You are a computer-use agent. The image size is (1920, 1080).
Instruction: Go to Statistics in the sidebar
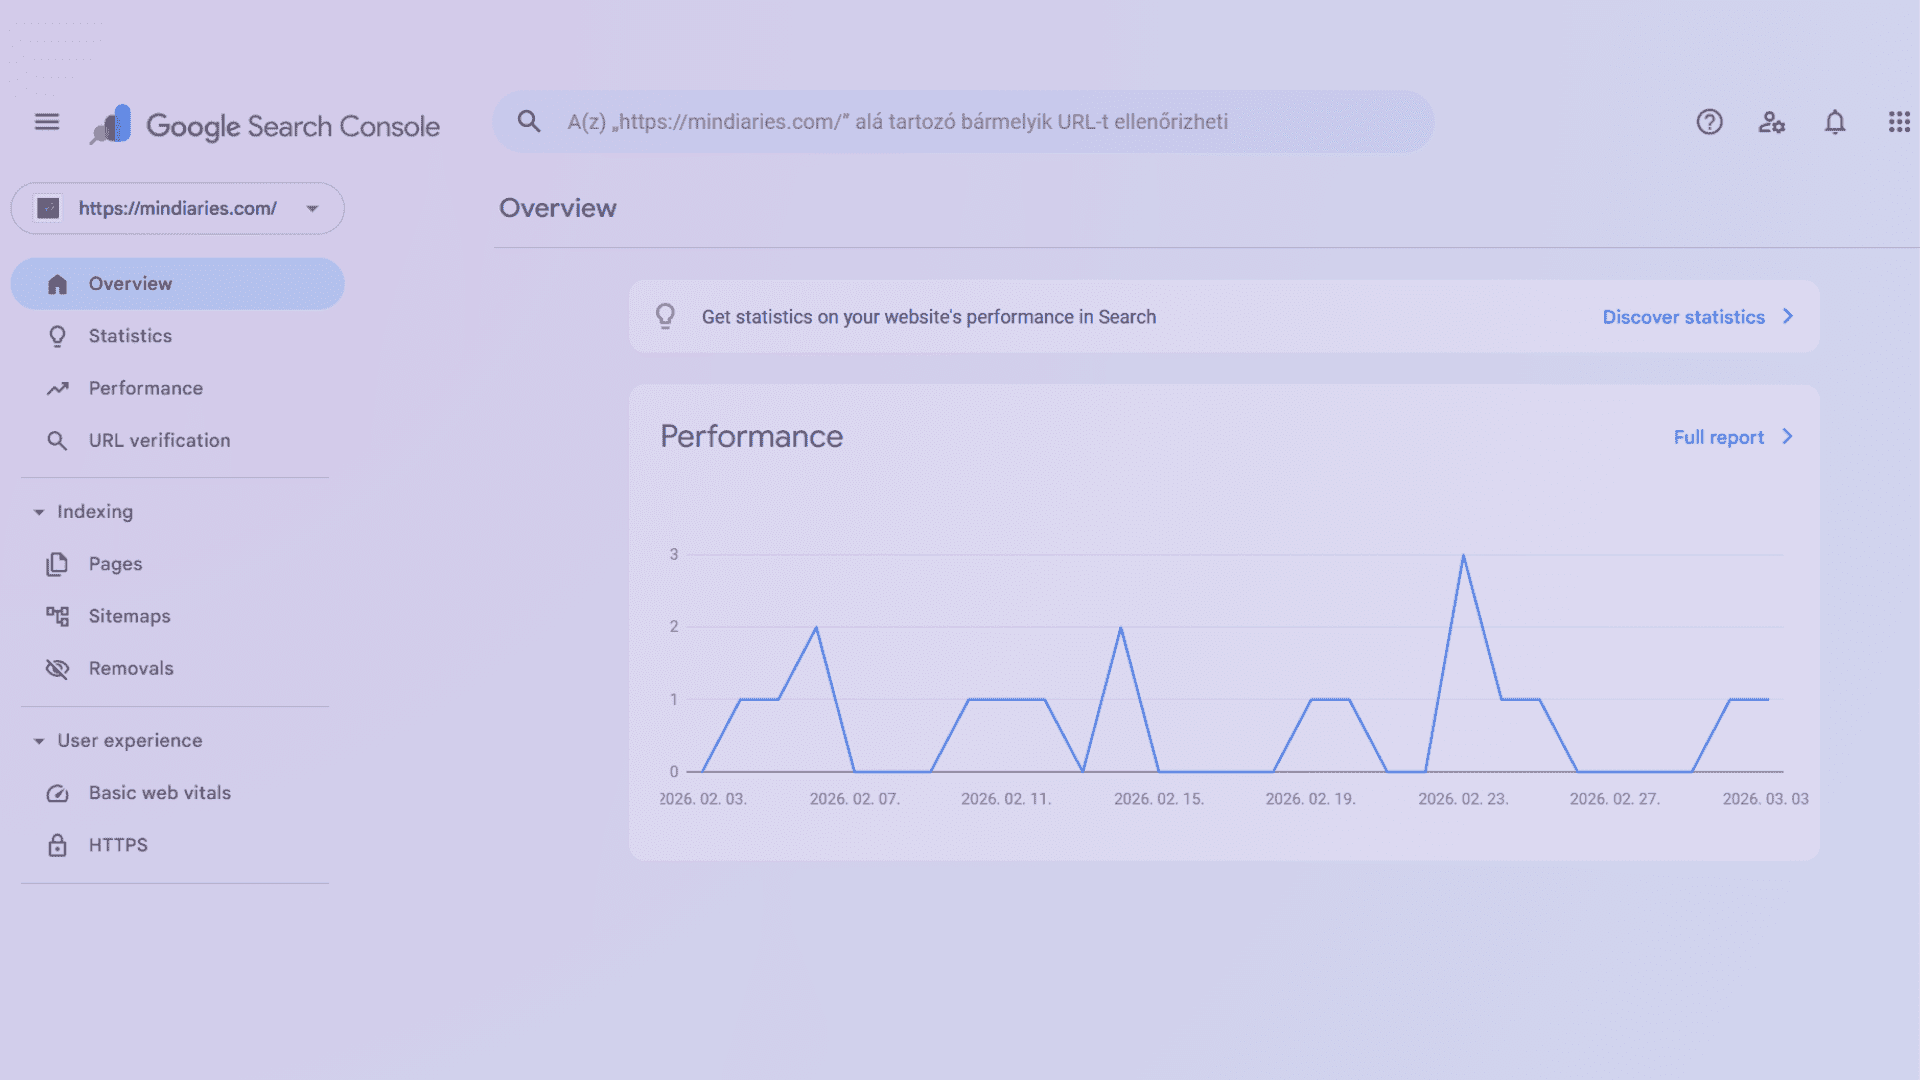tap(178, 336)
